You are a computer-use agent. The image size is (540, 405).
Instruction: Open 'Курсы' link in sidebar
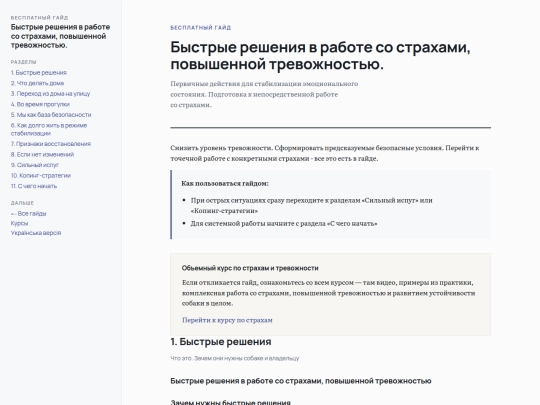(x=19, y=223)
